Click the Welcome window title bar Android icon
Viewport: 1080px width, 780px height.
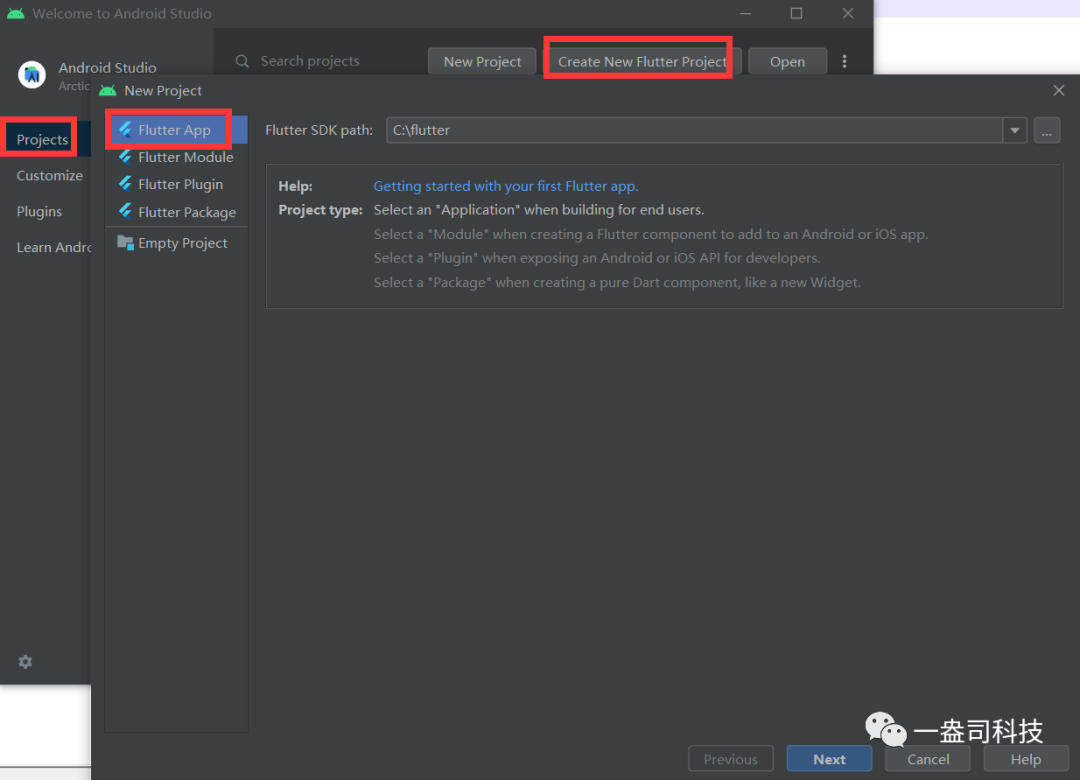click(x=16, y=13)
